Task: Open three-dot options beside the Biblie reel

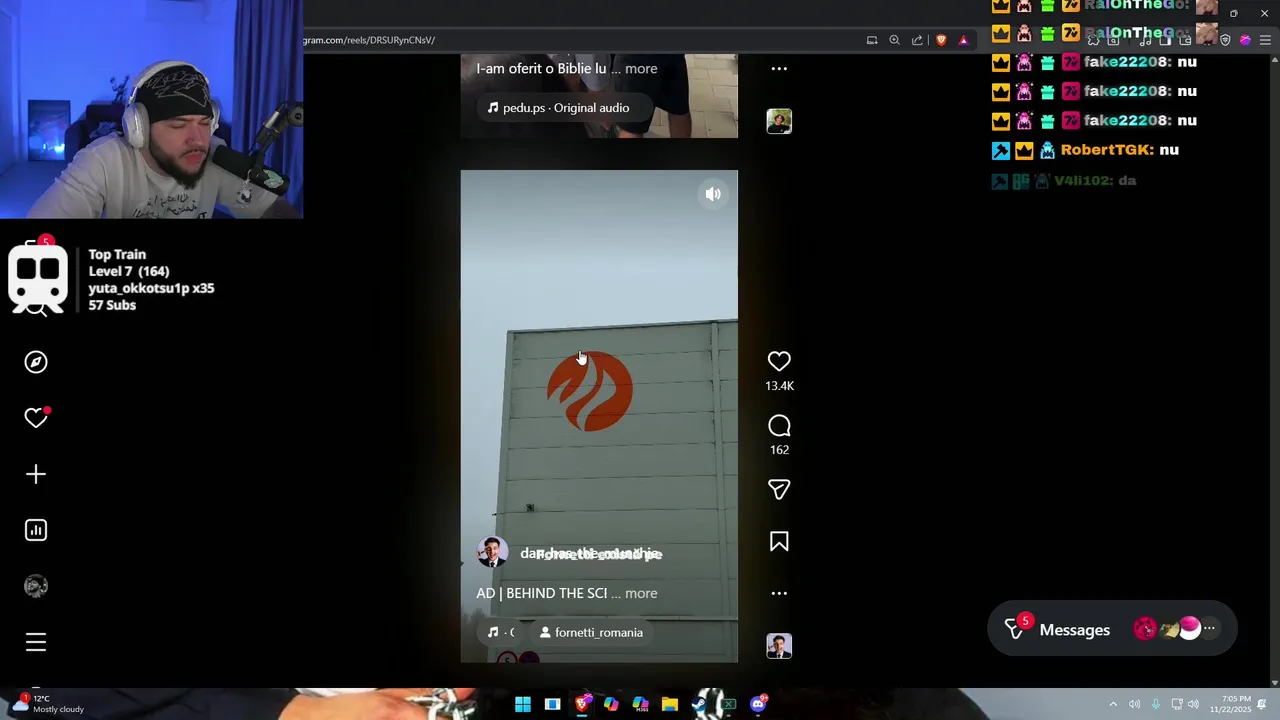Action: click(x=779, y=69)
